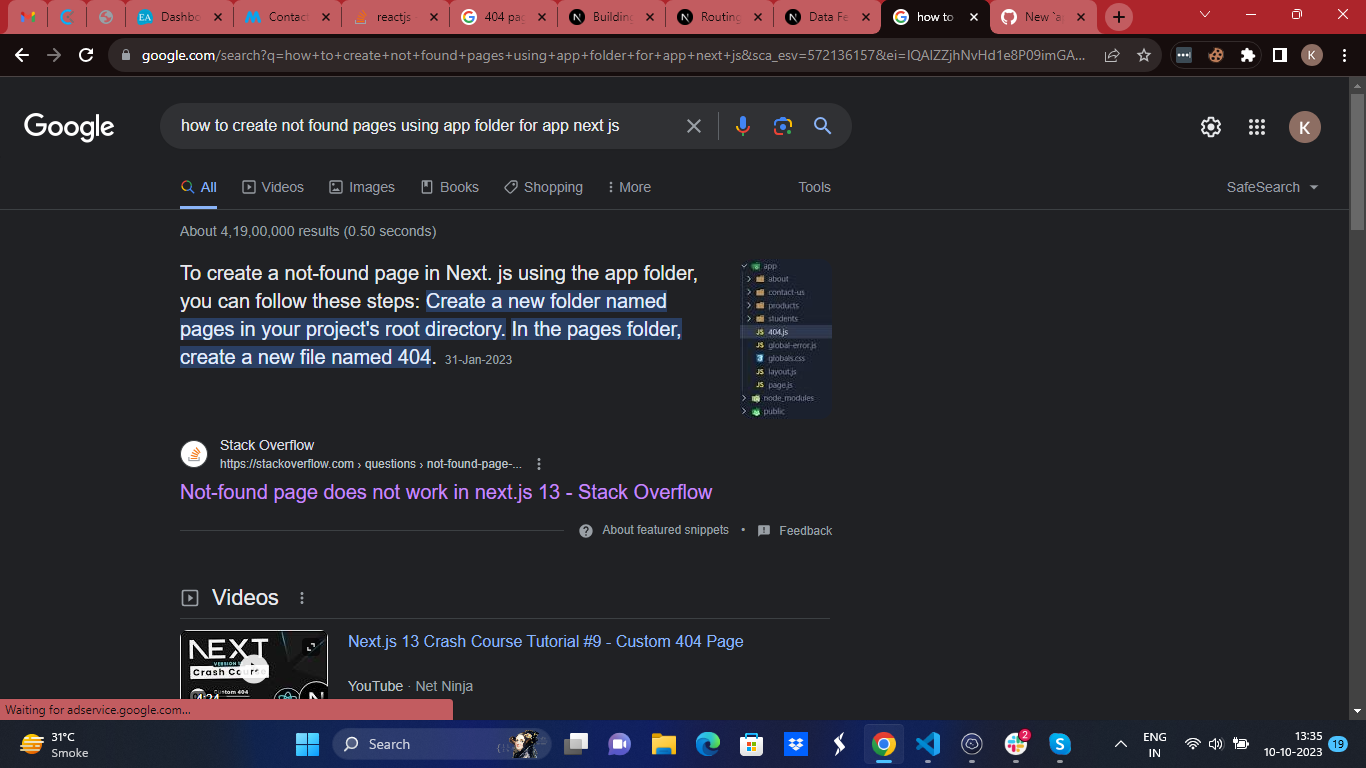Image resolution: width=1366 pixels, height=768 pixels.
Task: Switch to Shopping results tab
Action: point(543,187)
